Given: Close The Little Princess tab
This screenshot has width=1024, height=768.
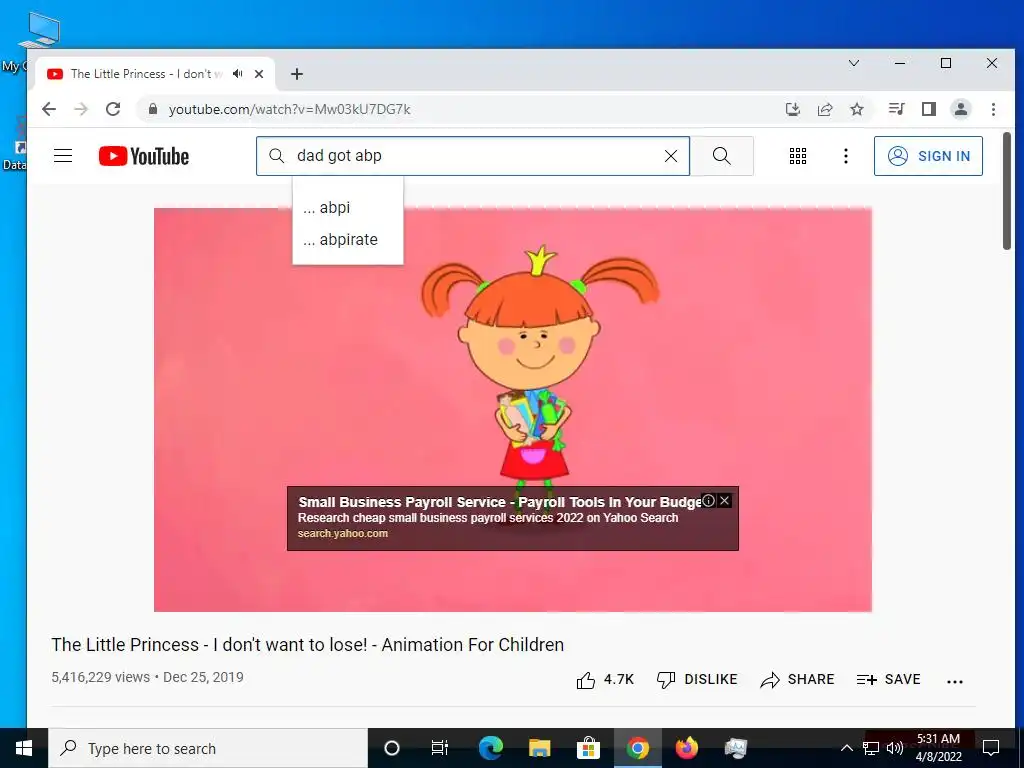Looking at the screenshot, I should [259, 74].
